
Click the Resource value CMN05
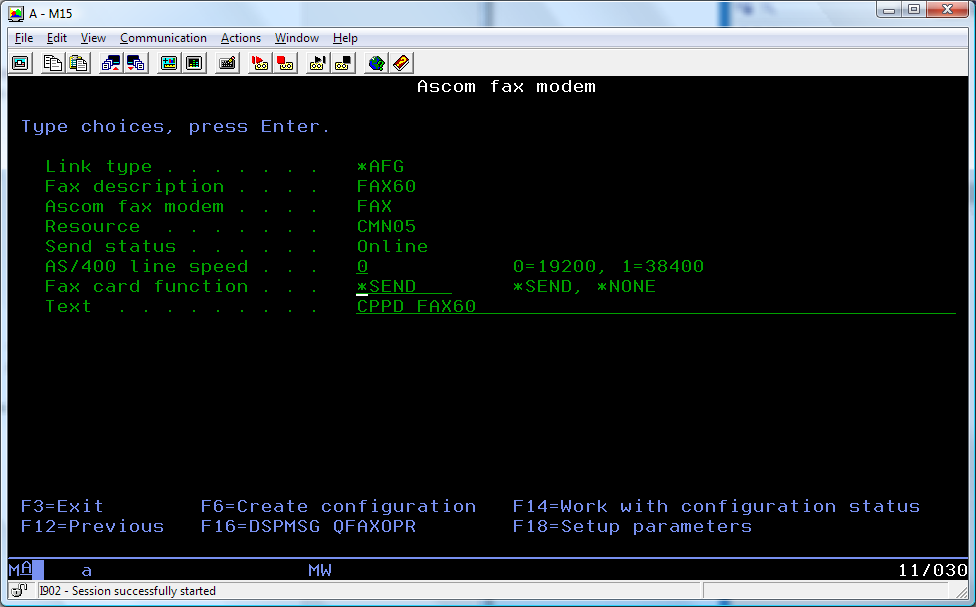point(387,226)
